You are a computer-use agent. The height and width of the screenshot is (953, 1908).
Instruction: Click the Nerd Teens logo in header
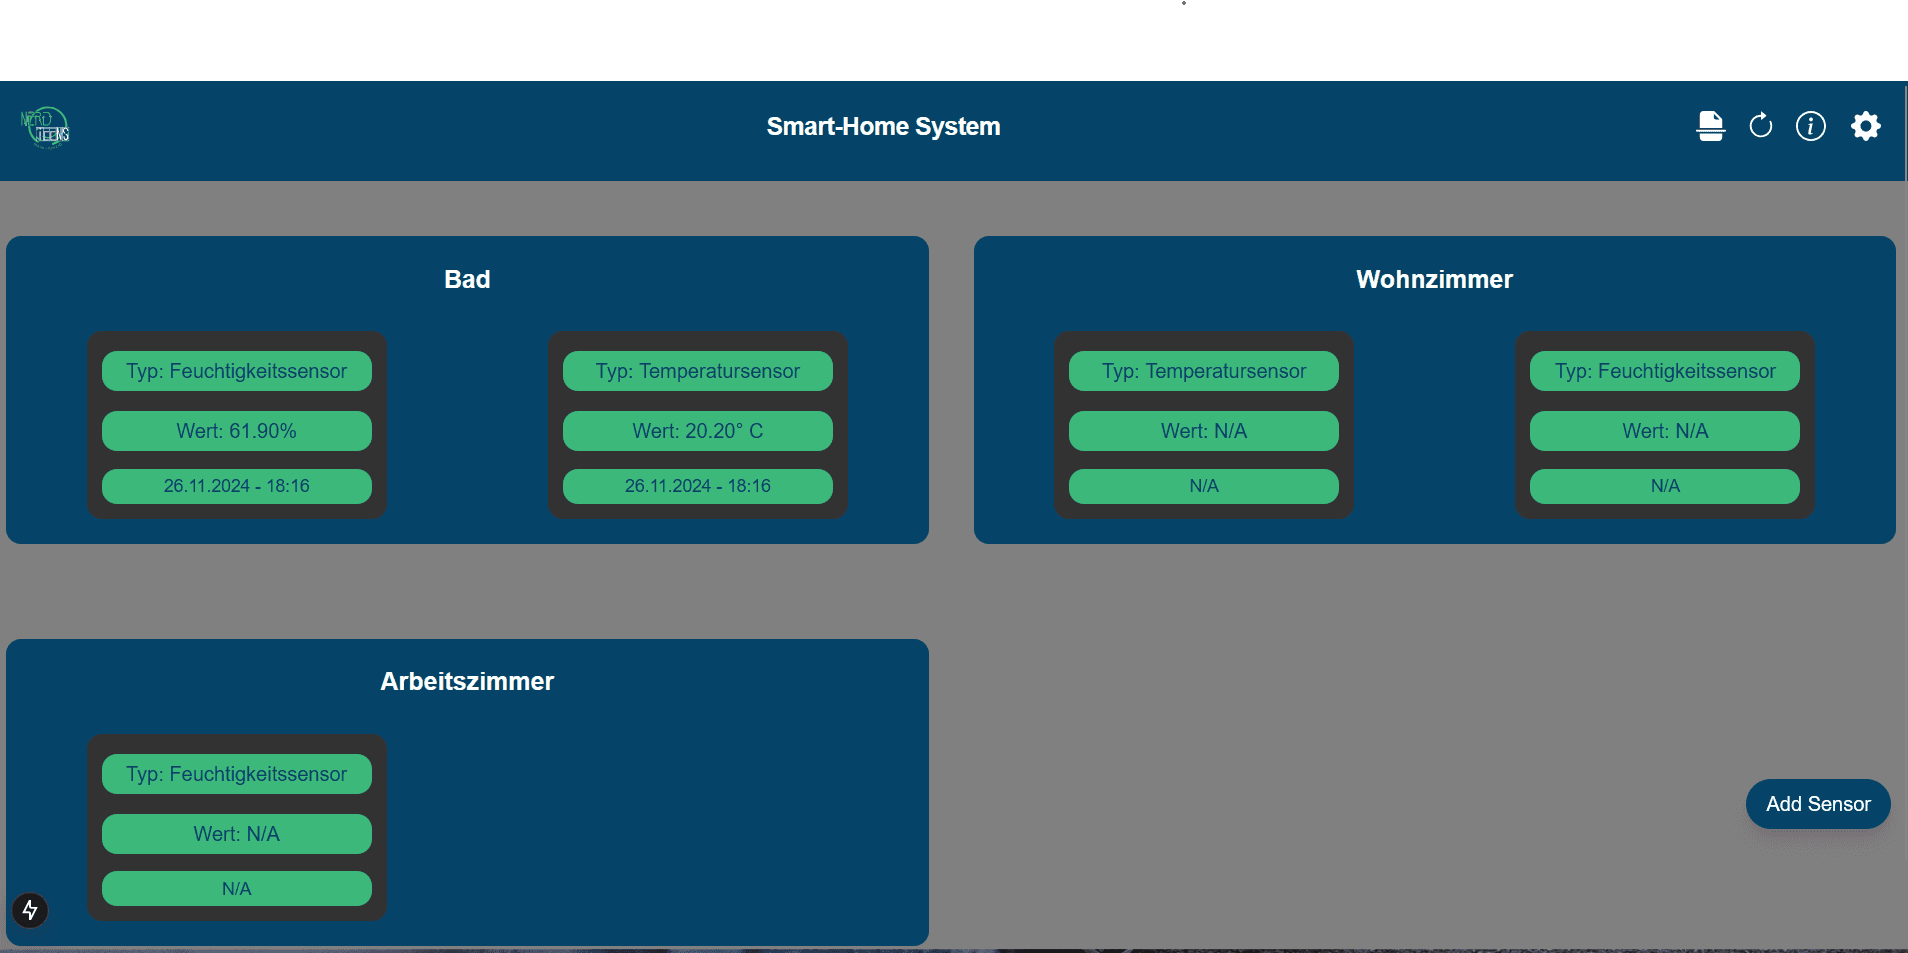pos(45,127)
